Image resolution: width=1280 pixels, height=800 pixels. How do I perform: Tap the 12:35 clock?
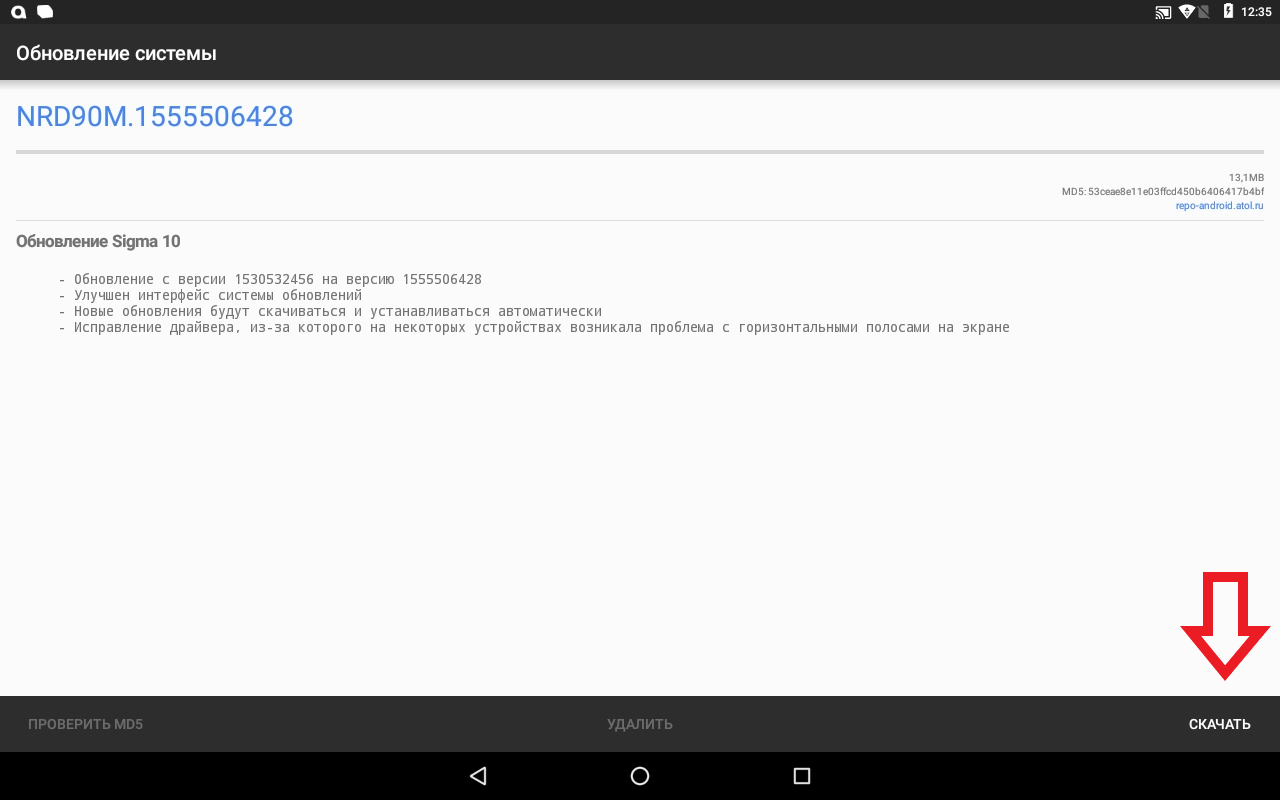(x=1256, y=12)
